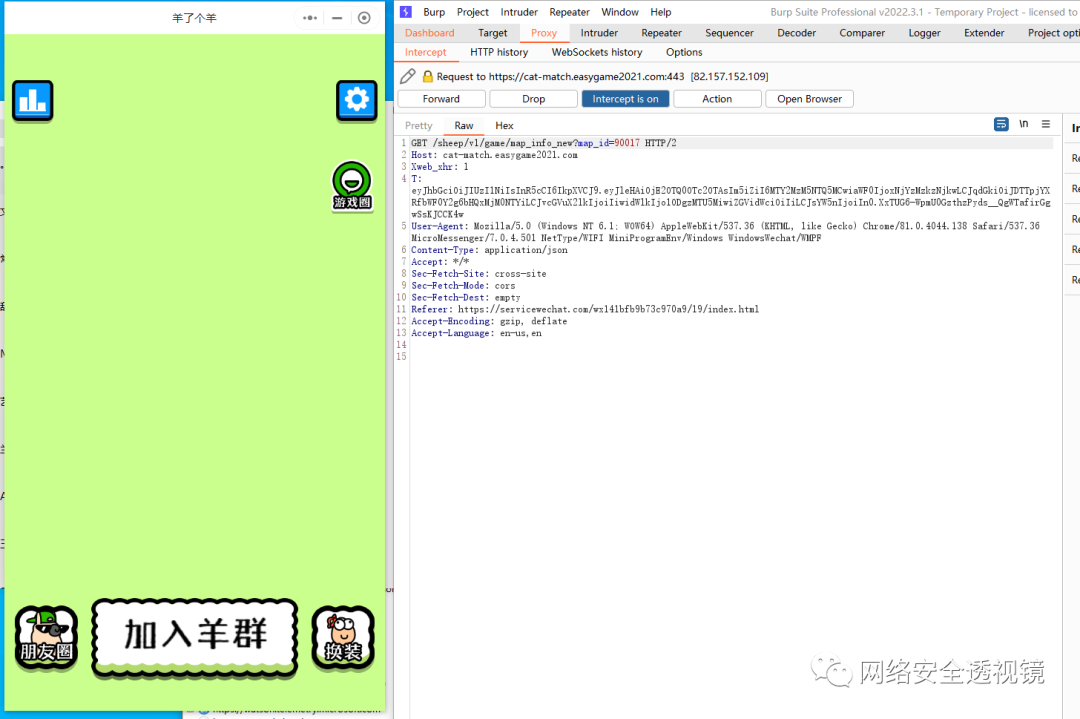Click the pencil edit icon beside request
The height and width of the screenshot is (719, 1080).
pos(408,76)
